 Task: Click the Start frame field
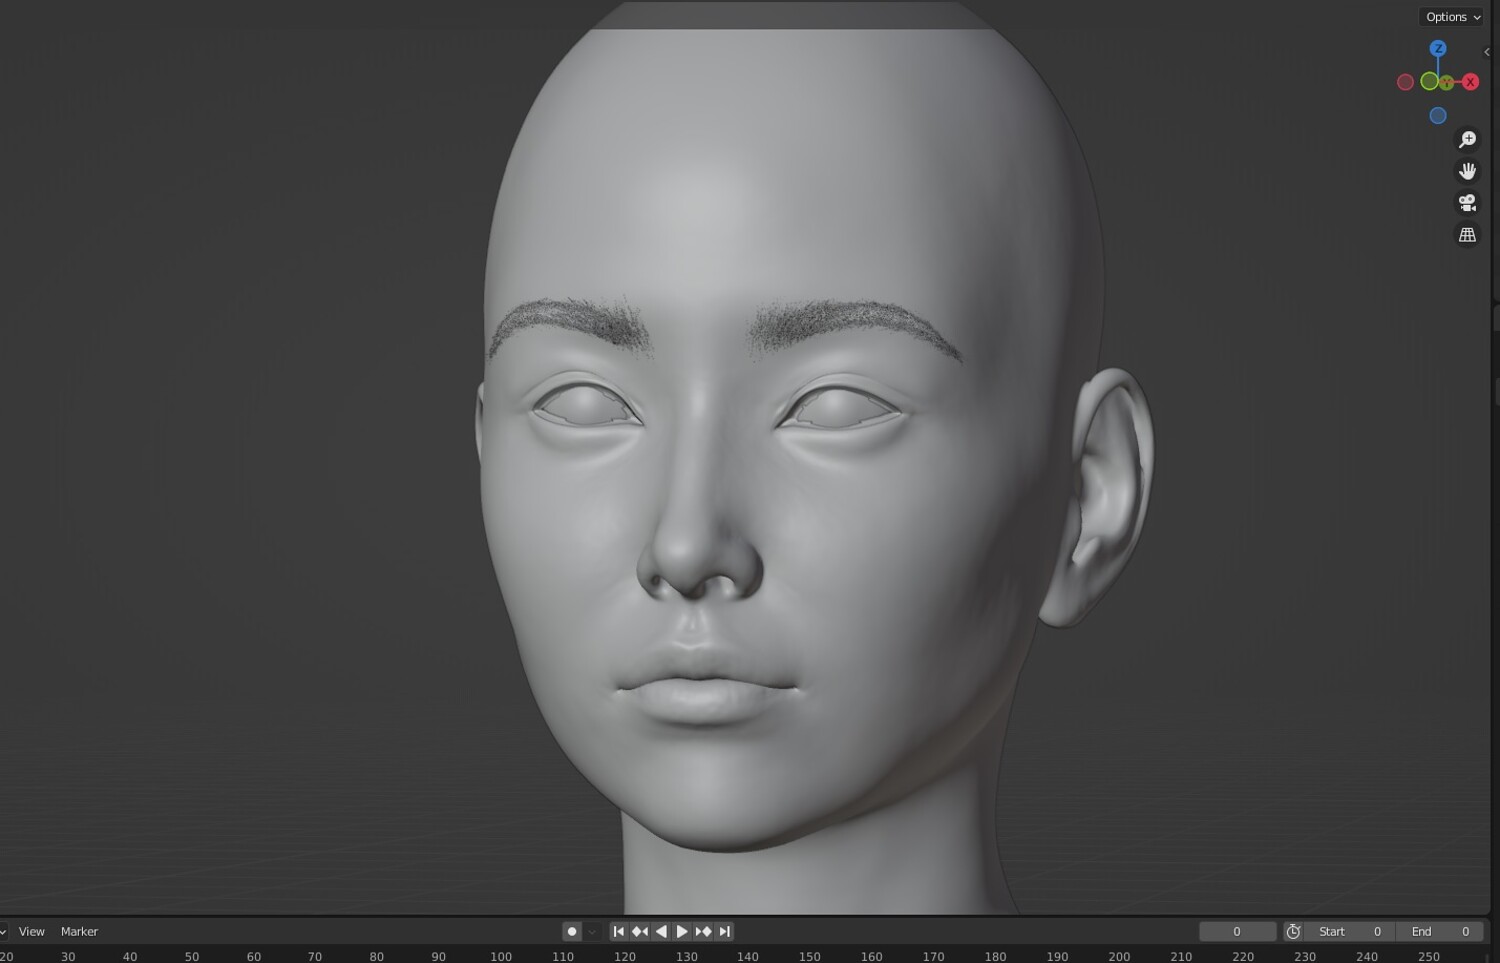pyautogui.click(x=1349, y=932)
